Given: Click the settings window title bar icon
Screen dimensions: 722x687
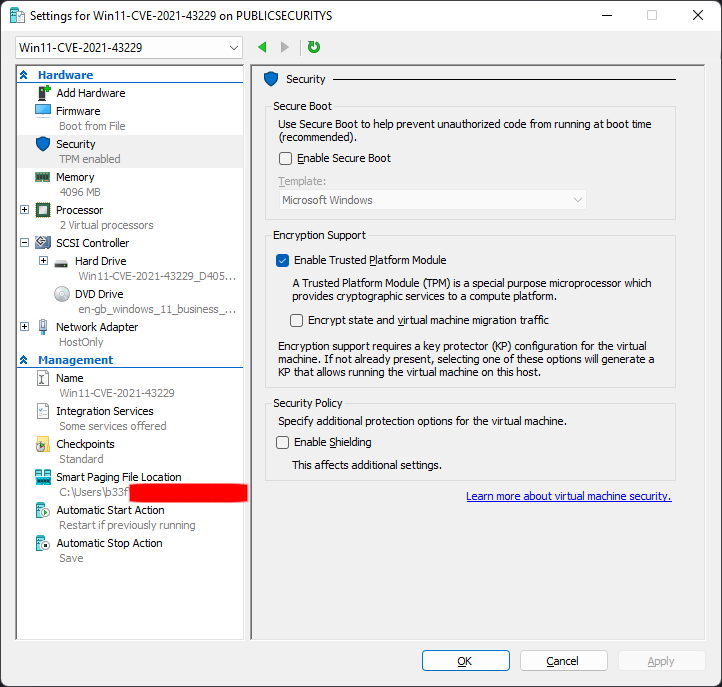Looking at the screenshot, I should tap(17, 16).
